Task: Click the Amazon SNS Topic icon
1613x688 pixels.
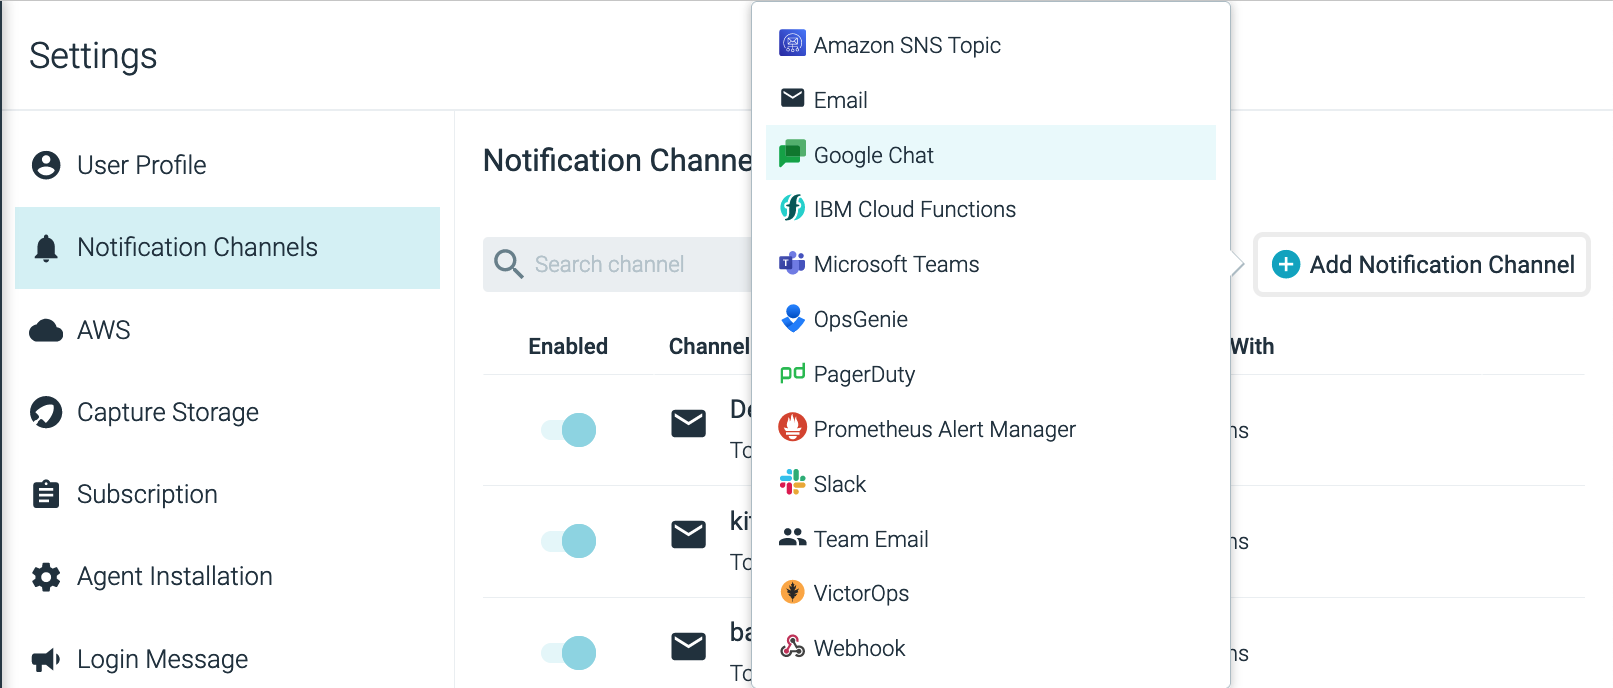Action: pyautogui.click(x=792, y=43)
